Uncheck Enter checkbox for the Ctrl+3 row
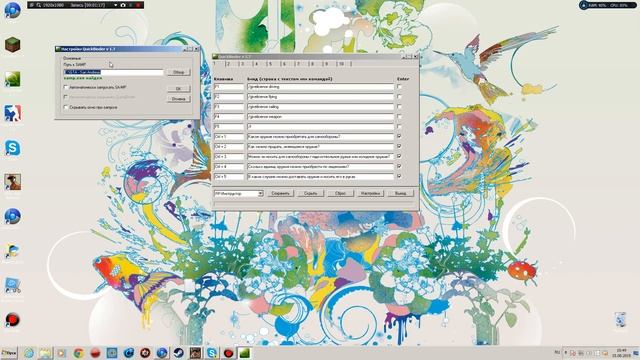Image resolution: width=640 pixels, height=360 pixels. click(x=399, y=156)
